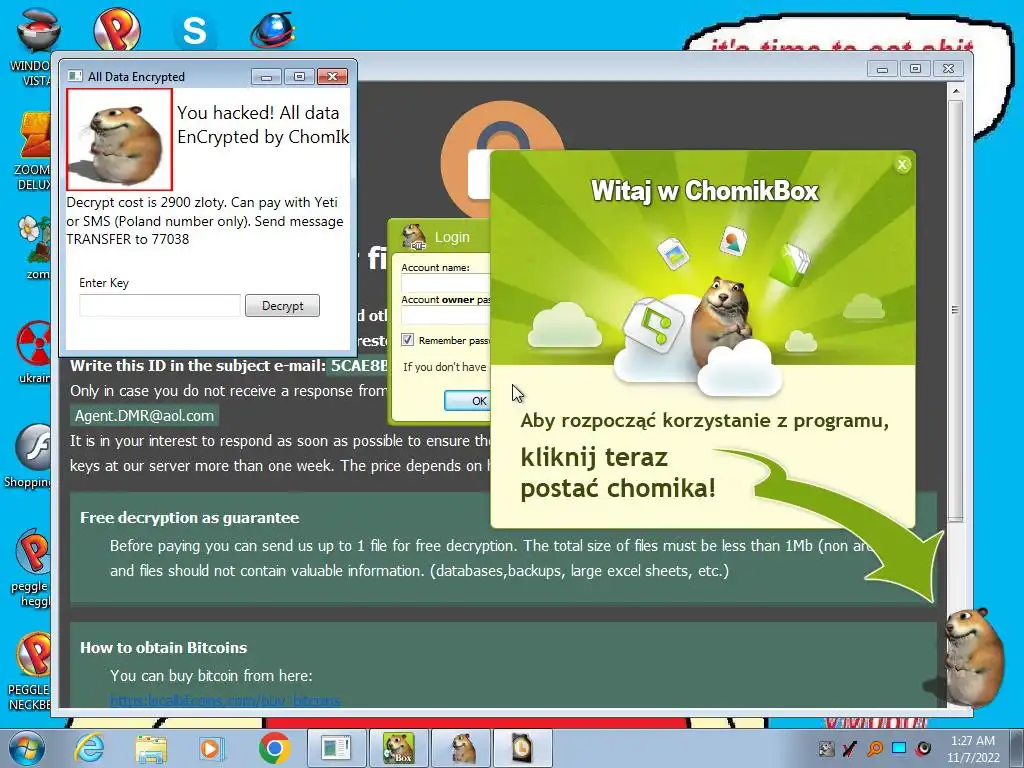
Task: Click the cyan monitor tray icon
Action: pyautogui.click(x=899, y=748)
